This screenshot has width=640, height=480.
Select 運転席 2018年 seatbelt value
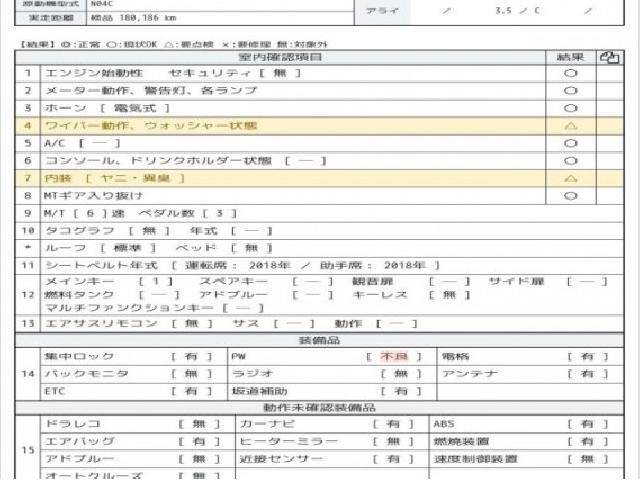pos(237,265)
